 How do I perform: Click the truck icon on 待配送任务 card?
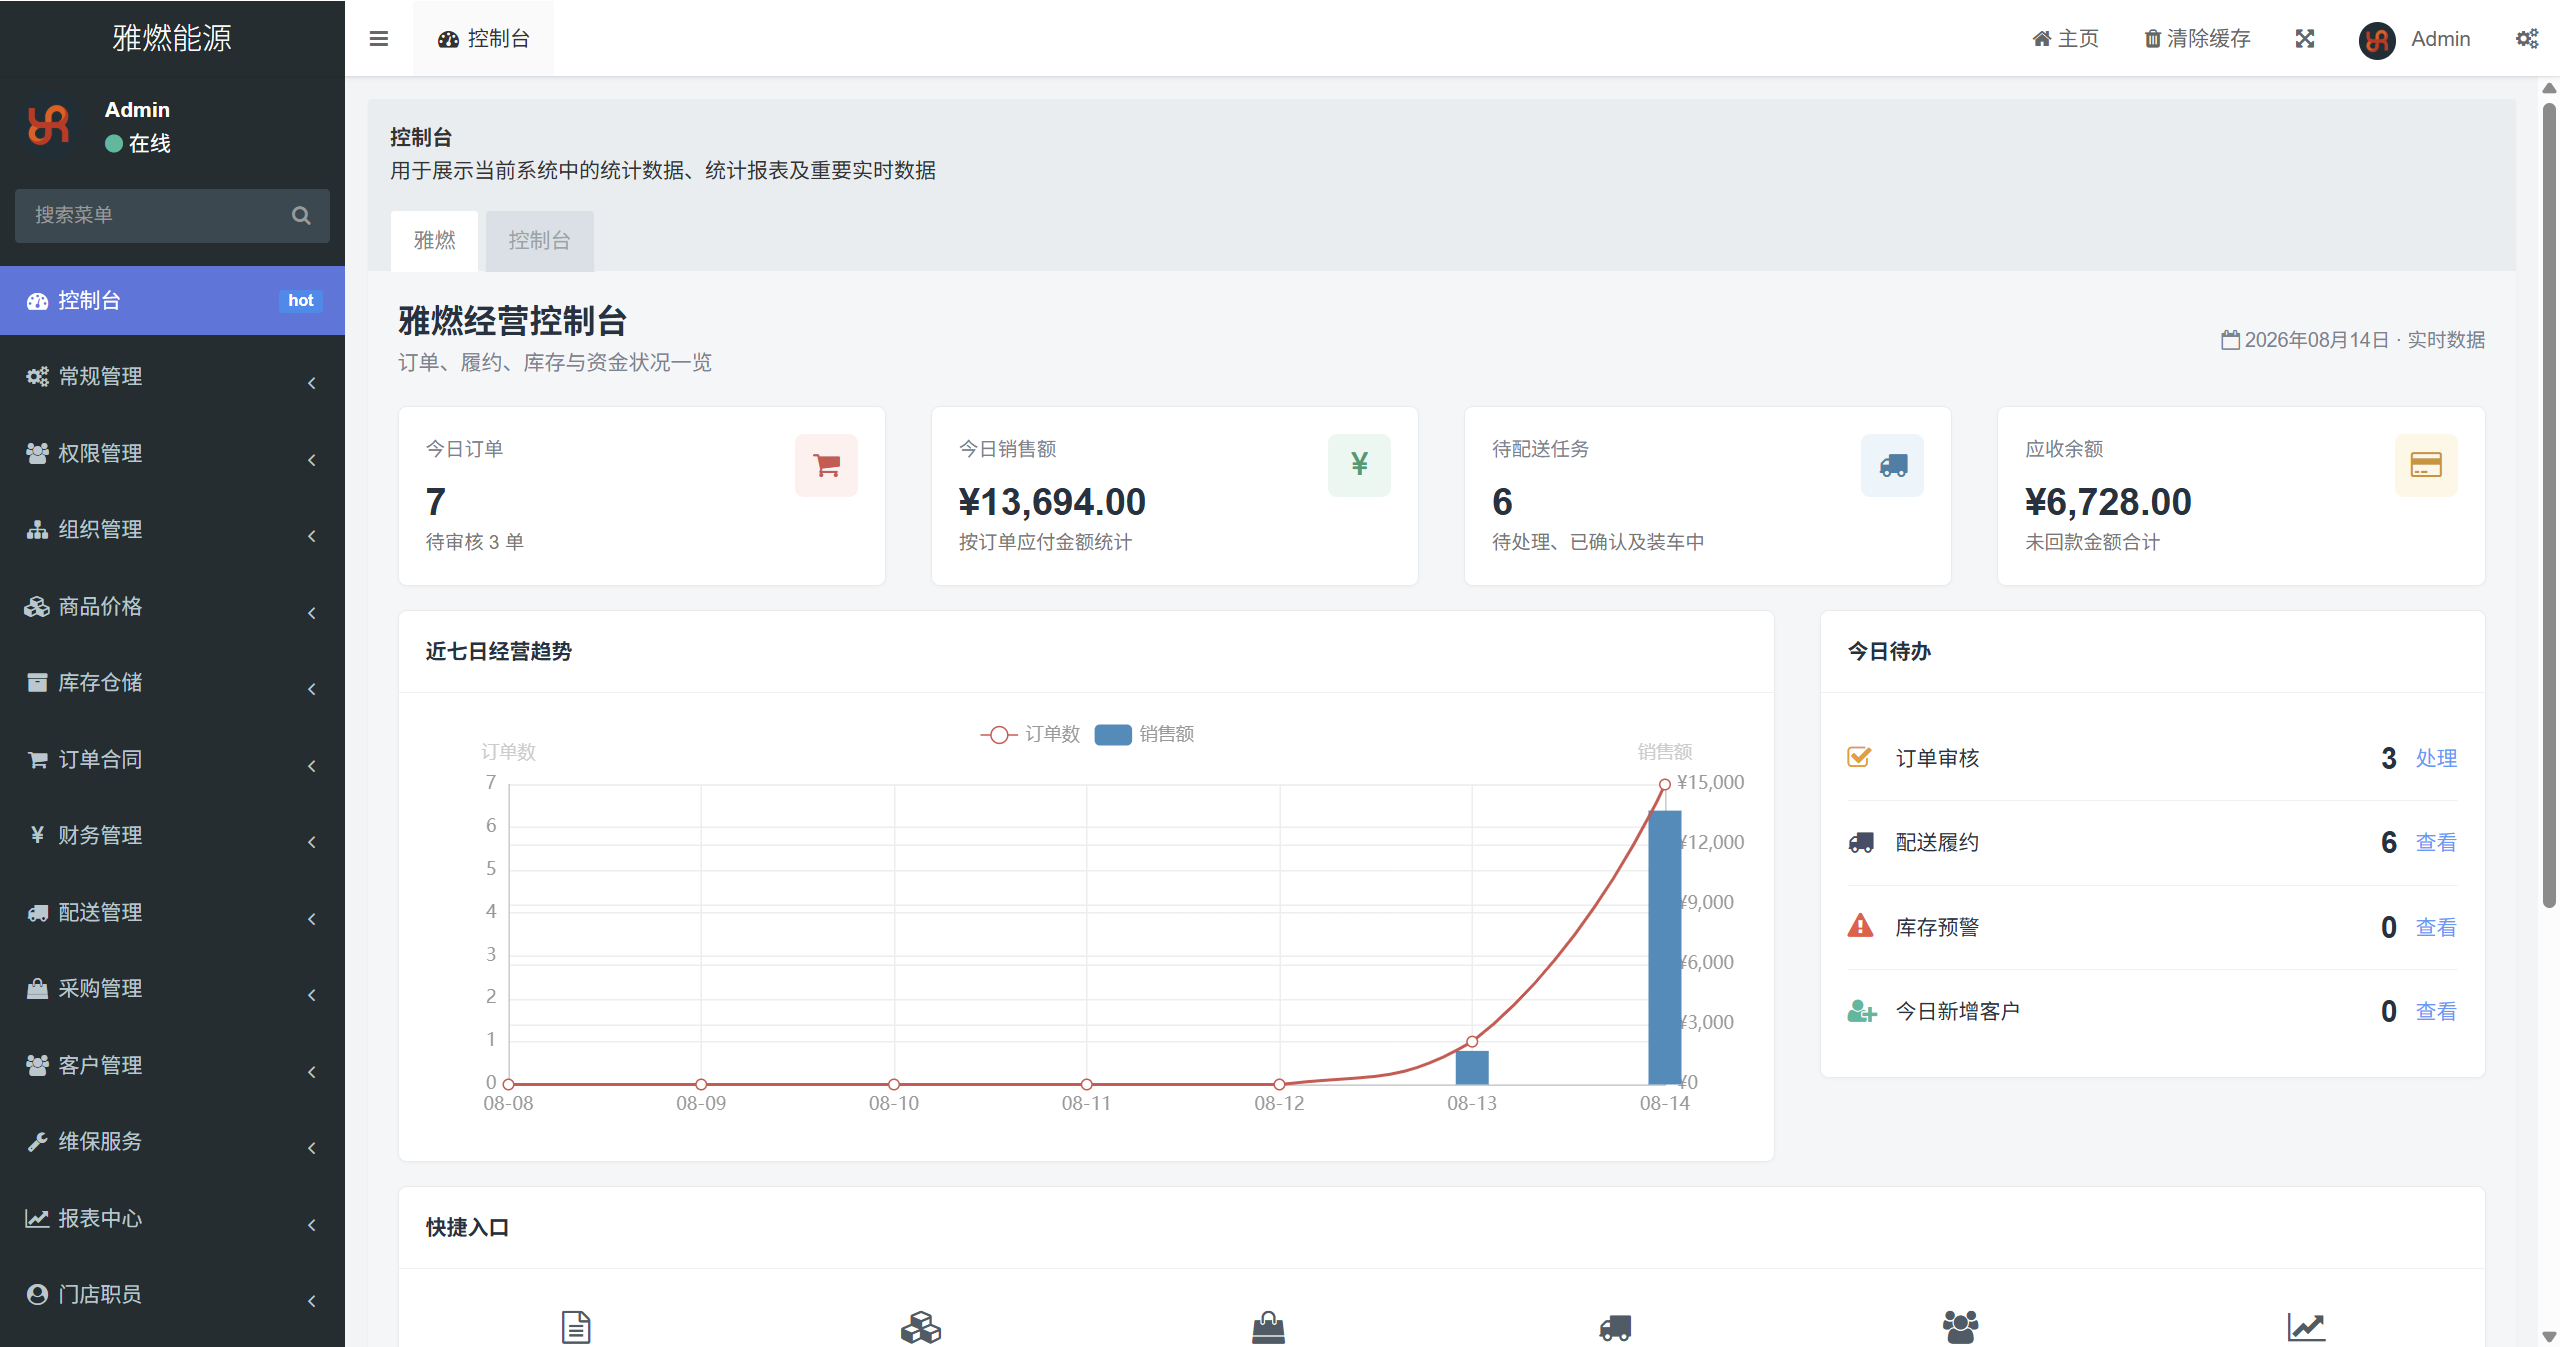tap(1892, 465)
